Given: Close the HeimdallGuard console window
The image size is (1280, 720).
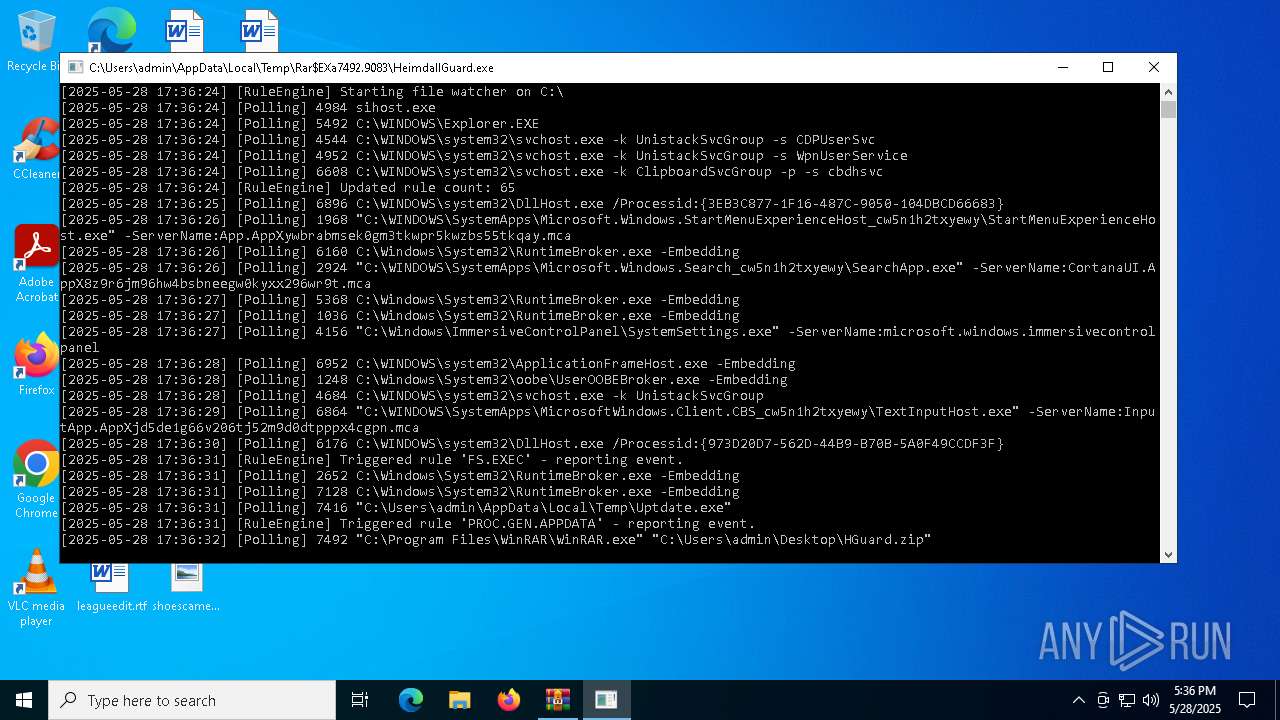Looking at the screenshot, I should click(x=1154, y=67).
